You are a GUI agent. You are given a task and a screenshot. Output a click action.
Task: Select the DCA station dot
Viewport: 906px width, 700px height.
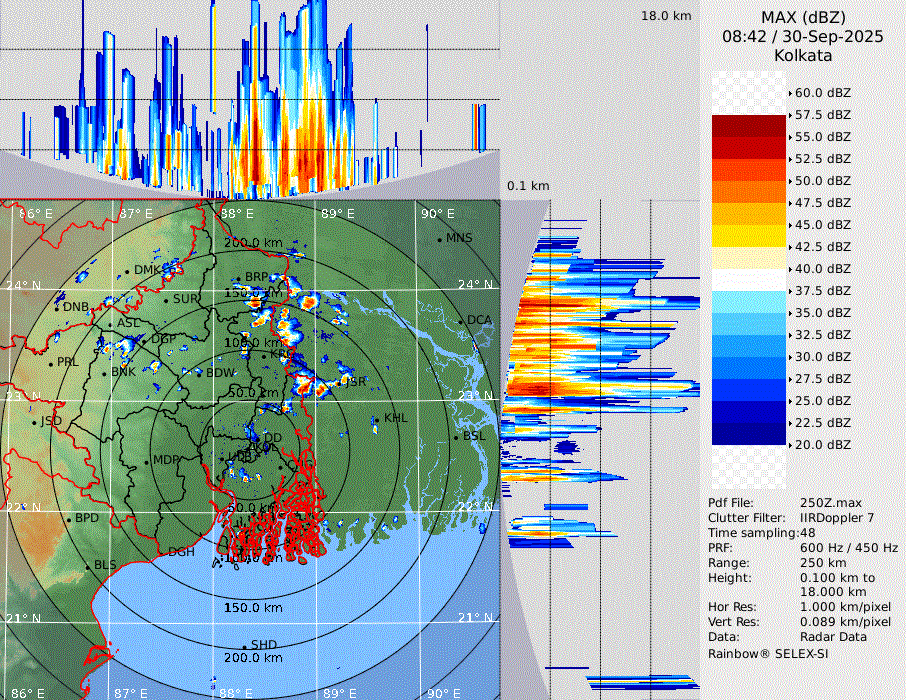pyautogui.click(x=461, y=321)
